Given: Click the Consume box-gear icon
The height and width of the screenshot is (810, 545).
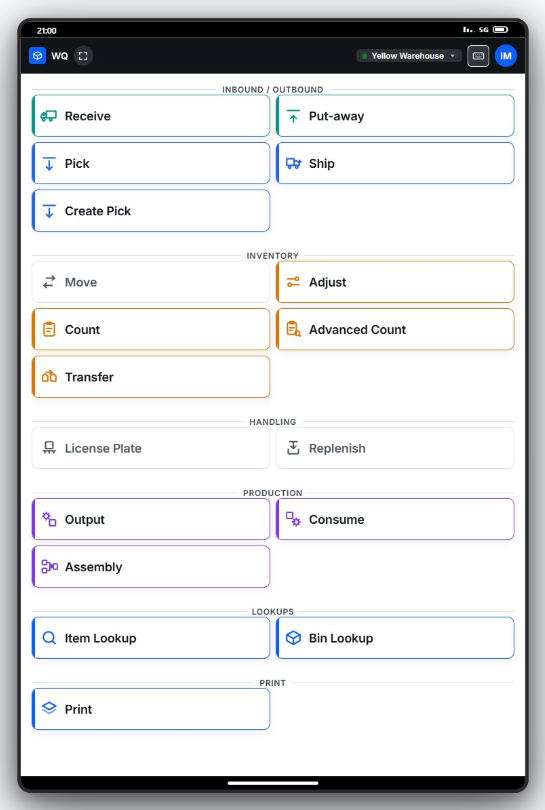Looking at the screenshot, I should click(293, 519).
